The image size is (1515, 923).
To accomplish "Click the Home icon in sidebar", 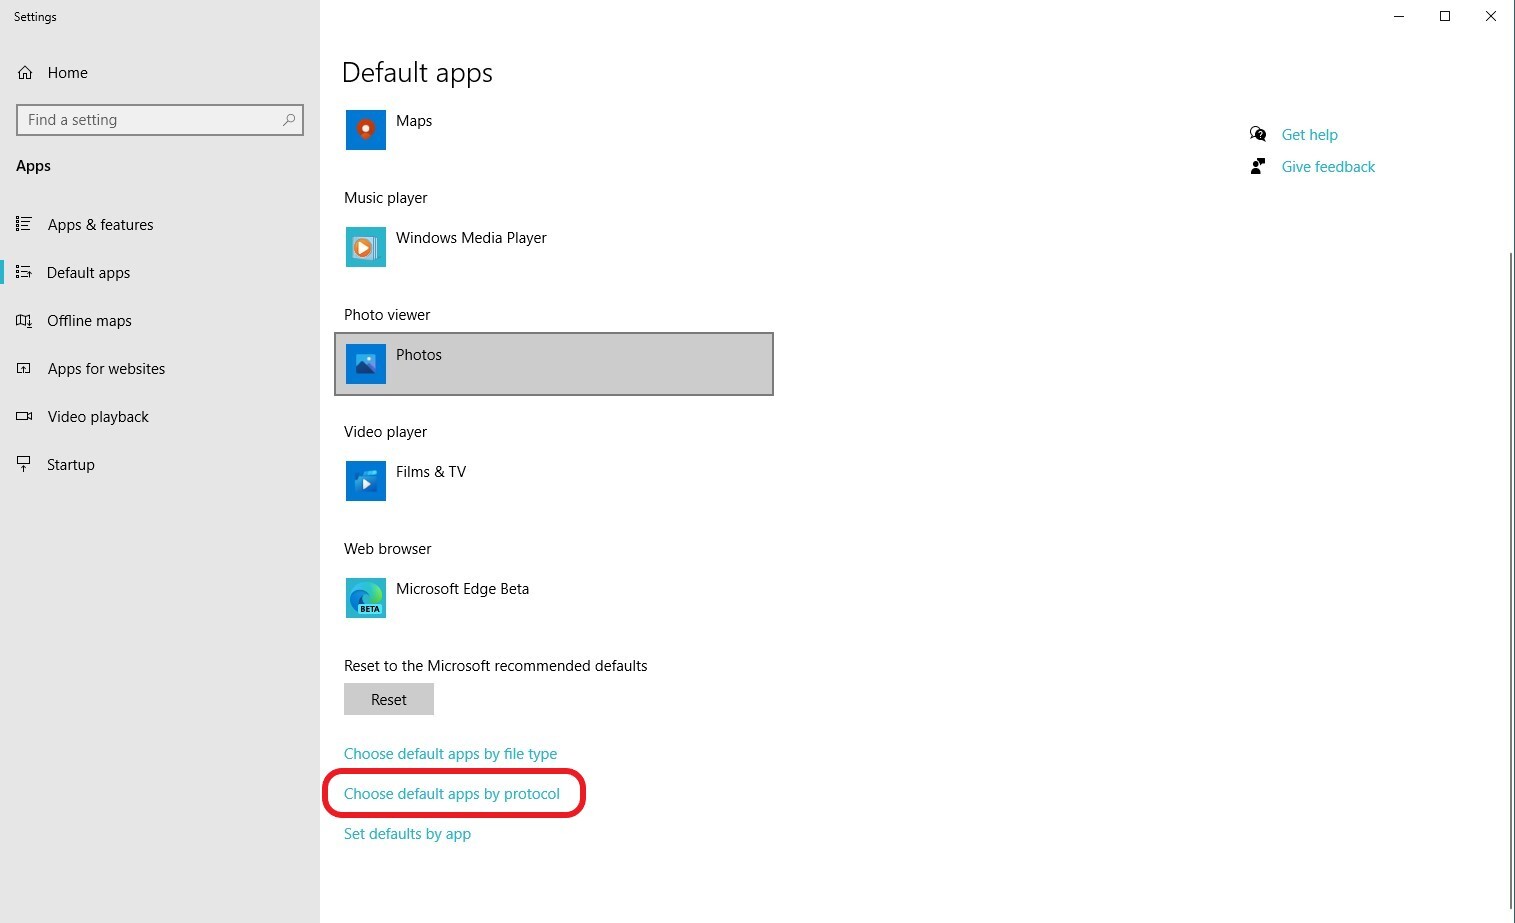I will pyautogui.click(x=25, y=73).
